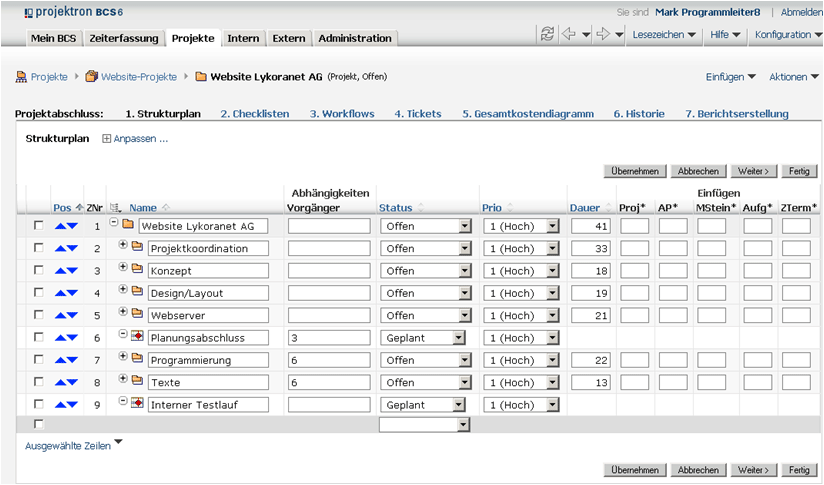Click the refresh icon in toolbar
Image resolution: width=824 pixels, height=485 pixels.
[x=547, y=34]
